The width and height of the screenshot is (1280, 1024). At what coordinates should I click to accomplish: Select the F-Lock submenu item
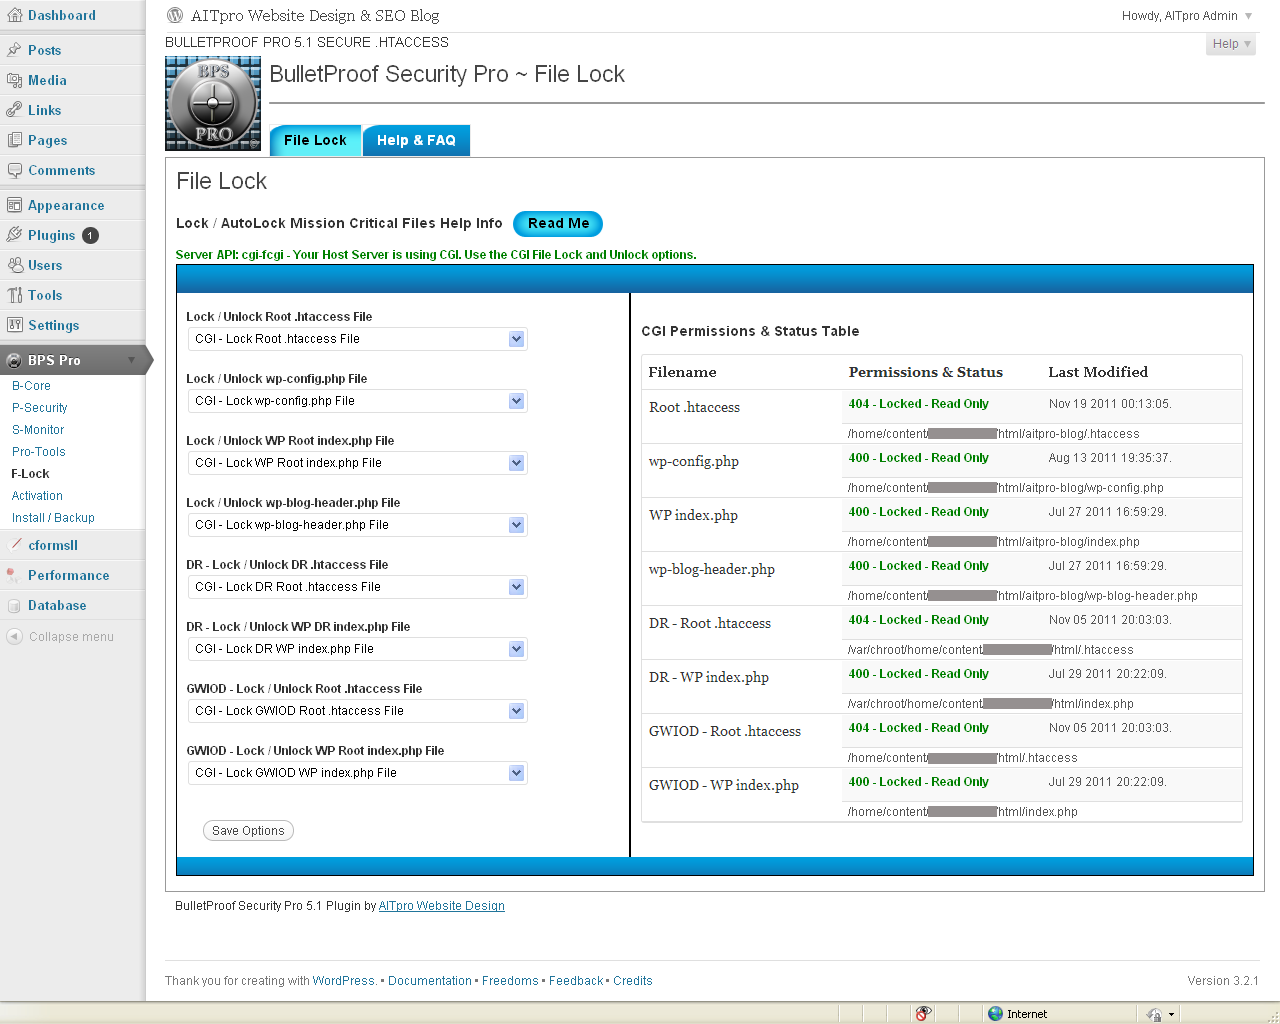[x=30, y=474]
